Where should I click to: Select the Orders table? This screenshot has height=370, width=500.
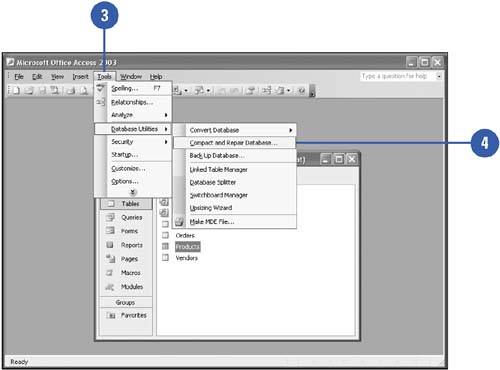coord(185,235)
